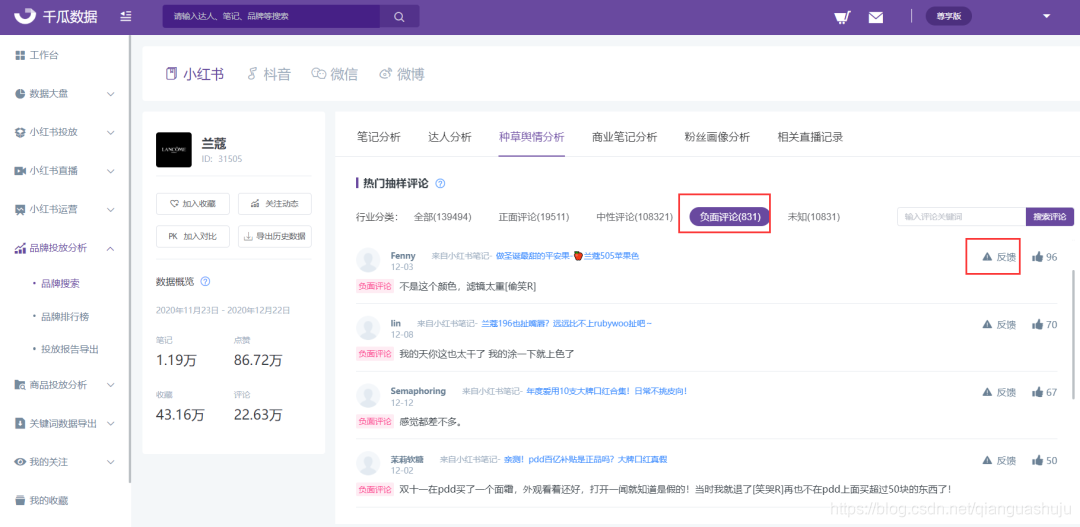This screenshot has height=527, width=1080.
Task: Expand the 小红书投放 menu
Action: point(65,132)
